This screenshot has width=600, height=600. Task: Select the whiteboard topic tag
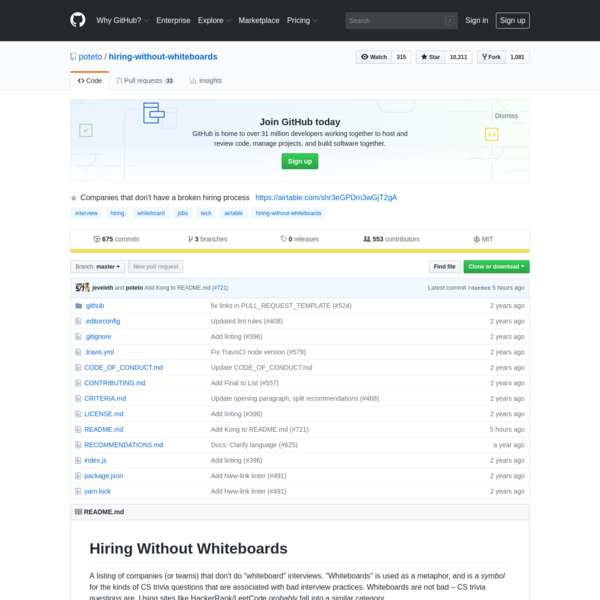pyautogui.click(x=151, y=213)
